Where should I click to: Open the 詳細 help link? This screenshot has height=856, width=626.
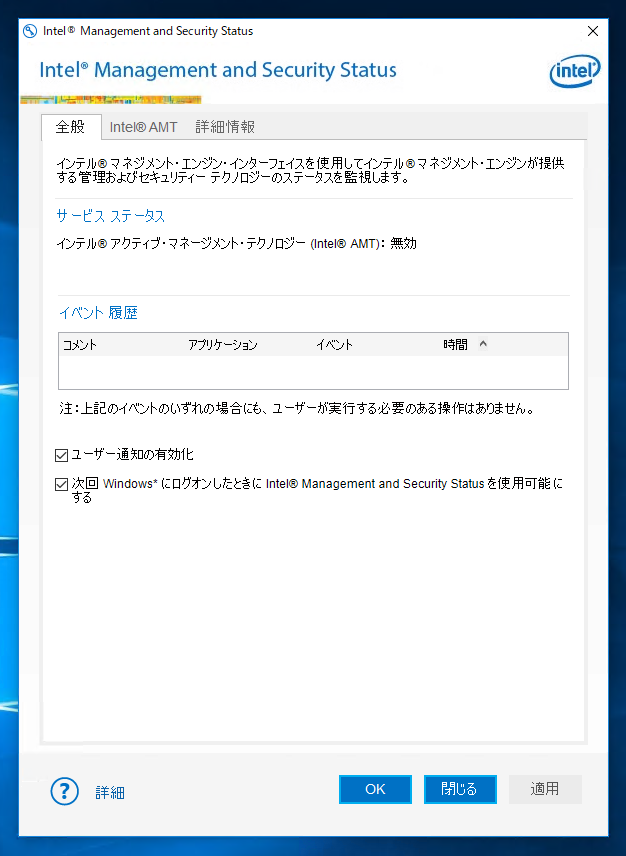click(x=110, y=792)
